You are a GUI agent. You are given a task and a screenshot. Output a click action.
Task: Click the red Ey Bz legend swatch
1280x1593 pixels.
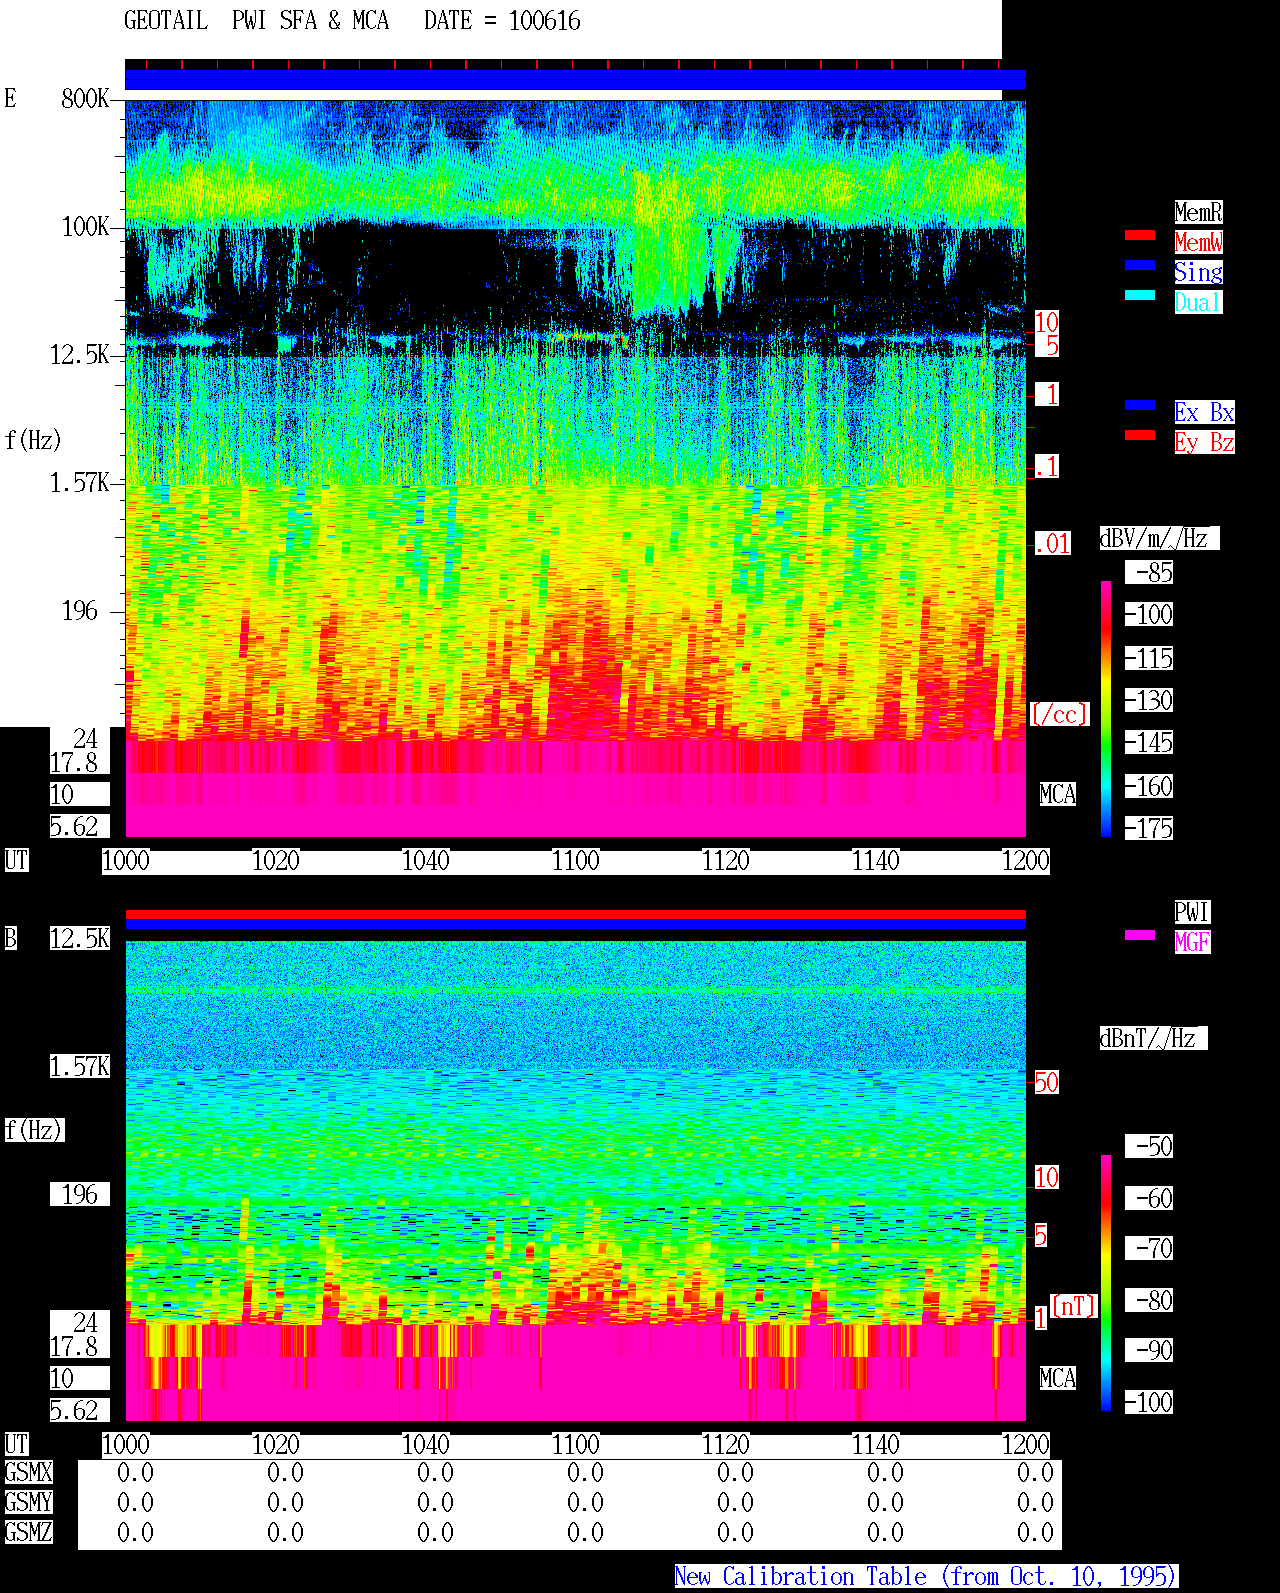(x=1140, y=435)
